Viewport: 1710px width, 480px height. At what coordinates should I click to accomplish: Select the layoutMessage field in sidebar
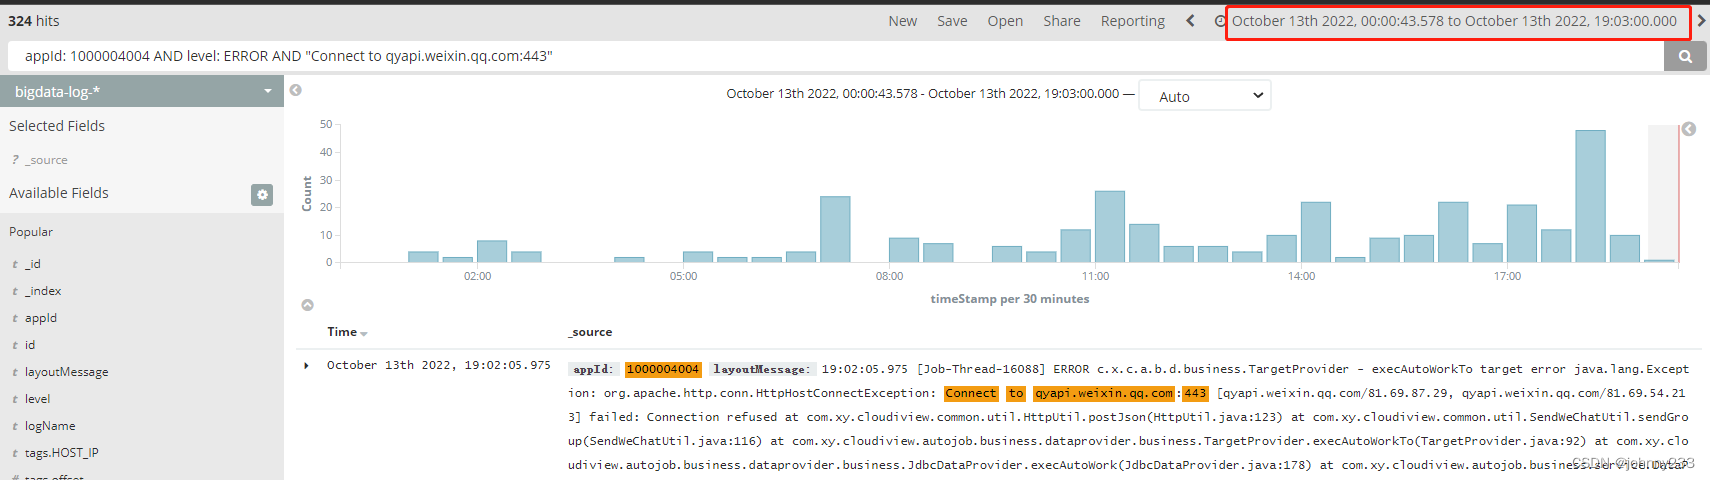pyautogui.click(x=66, y=372)
